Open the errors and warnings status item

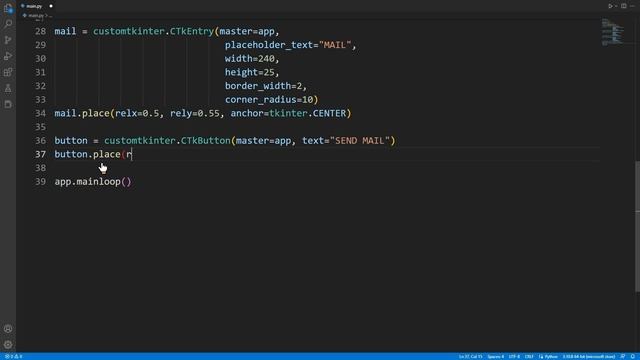pyautogui.click(x=13, y=356)
